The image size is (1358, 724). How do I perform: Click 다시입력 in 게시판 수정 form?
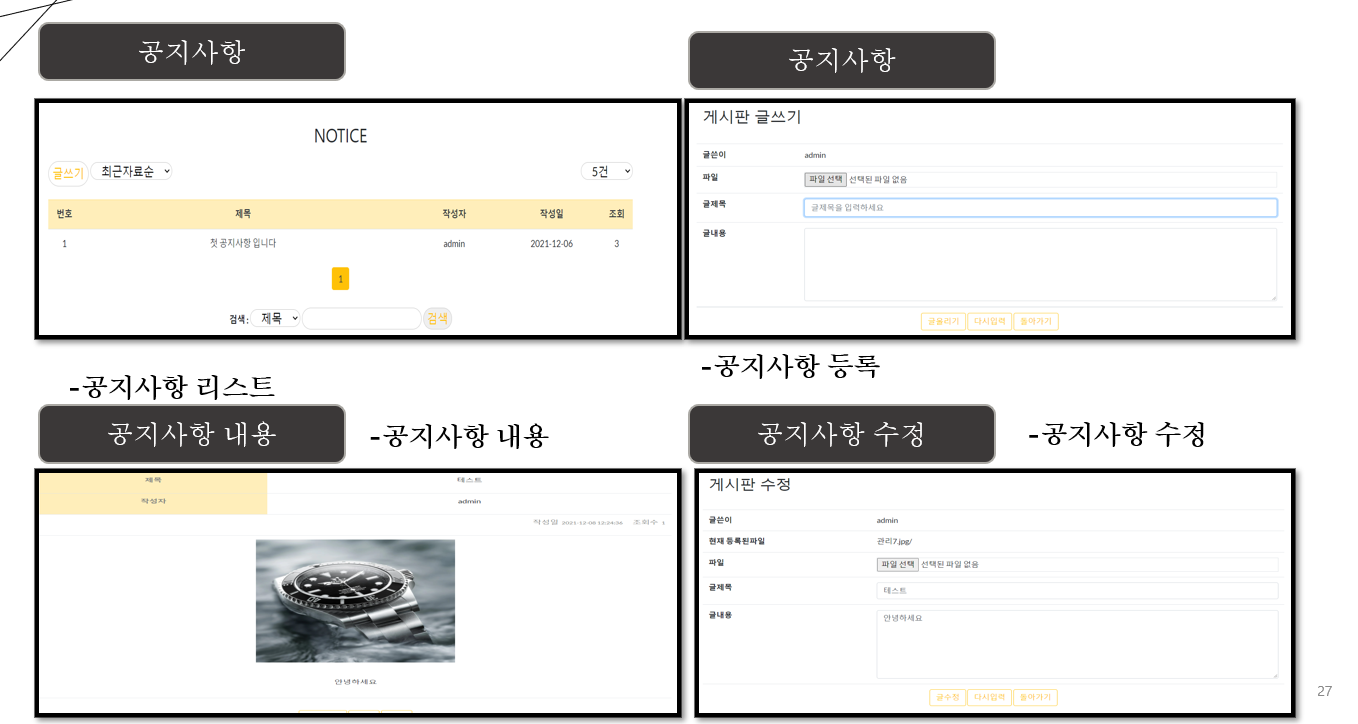pyautogui.click(x=989, y=697)
